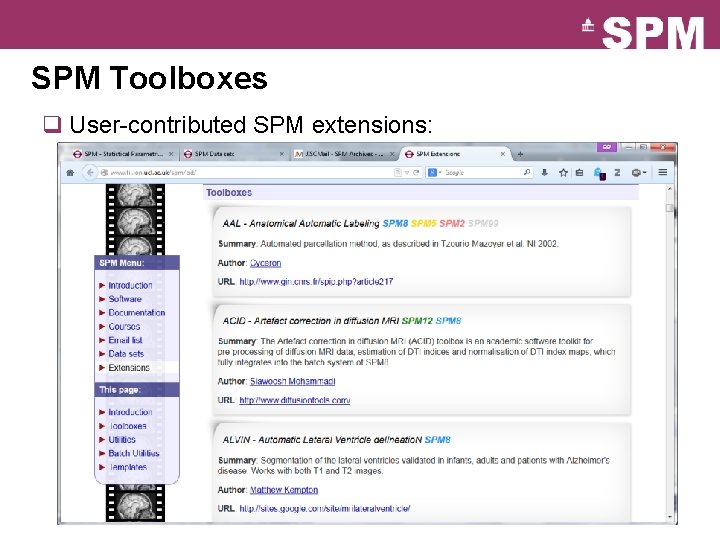The image size is (720, 540).
Task: Open Introduction in the SPM Menu
Action: coord(130,286)
